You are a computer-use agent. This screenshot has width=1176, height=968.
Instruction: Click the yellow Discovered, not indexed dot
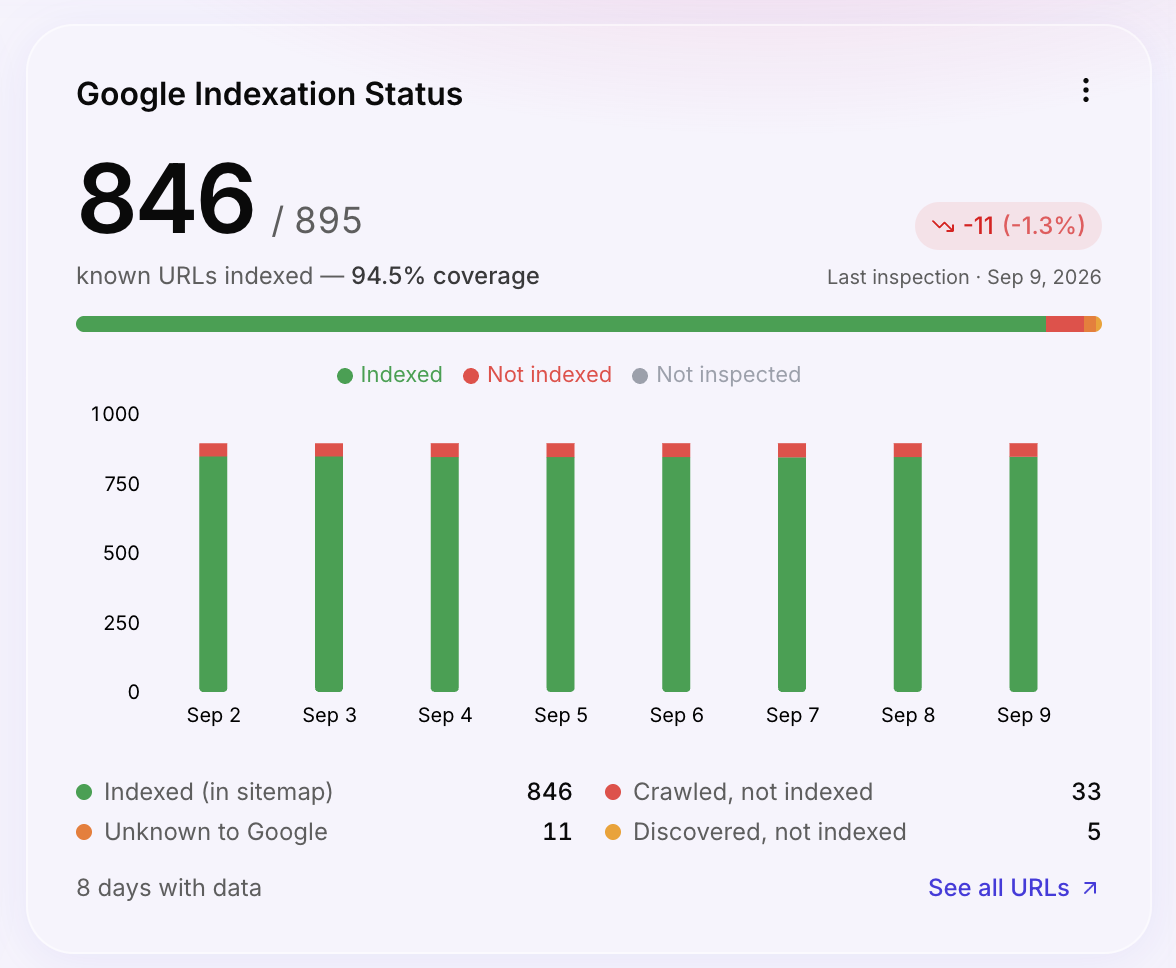[x=613, y=832]
